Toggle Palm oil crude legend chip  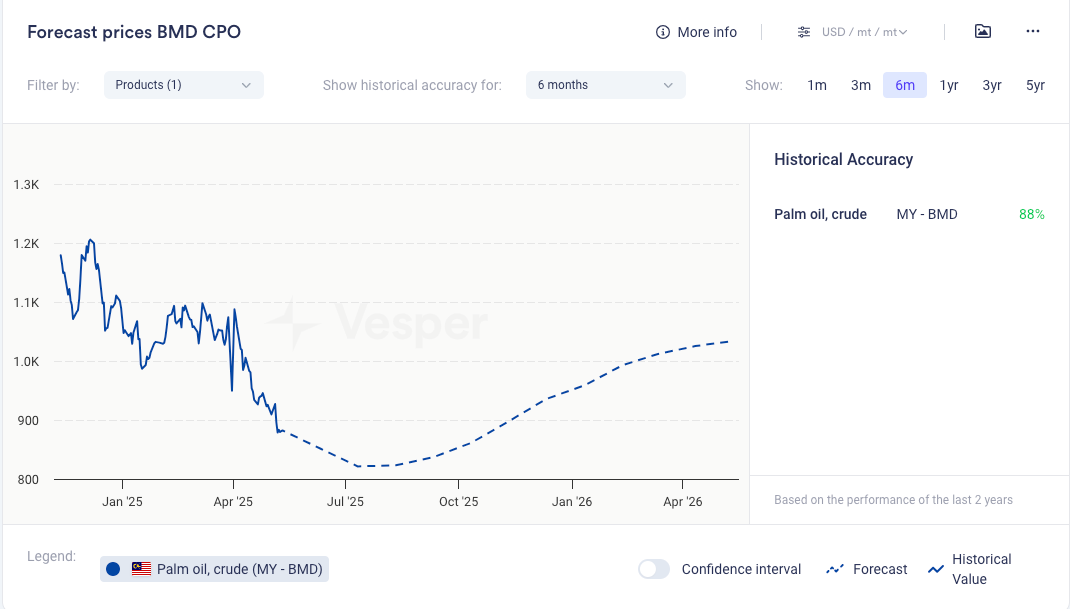click(x=215, y=569)
